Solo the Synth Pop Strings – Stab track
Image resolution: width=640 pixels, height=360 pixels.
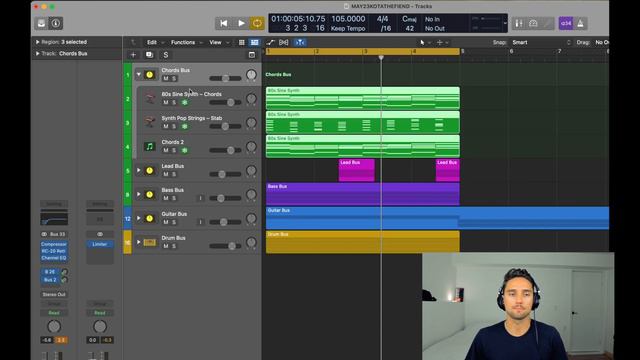click(174, 127)
